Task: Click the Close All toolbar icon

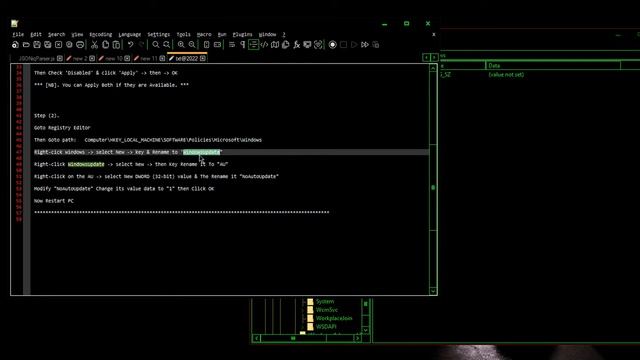Action: click(69, 44)
